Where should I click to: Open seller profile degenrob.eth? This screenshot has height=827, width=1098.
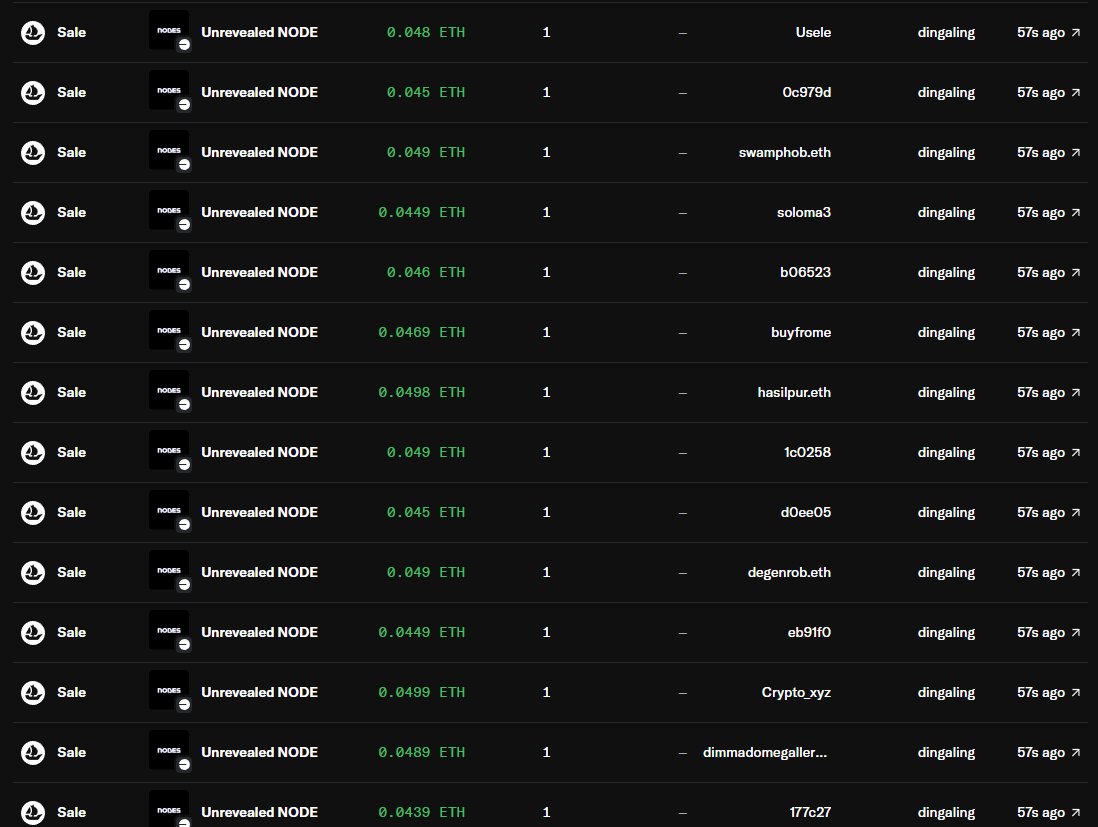pyautogui.click(x=789, y=573)
